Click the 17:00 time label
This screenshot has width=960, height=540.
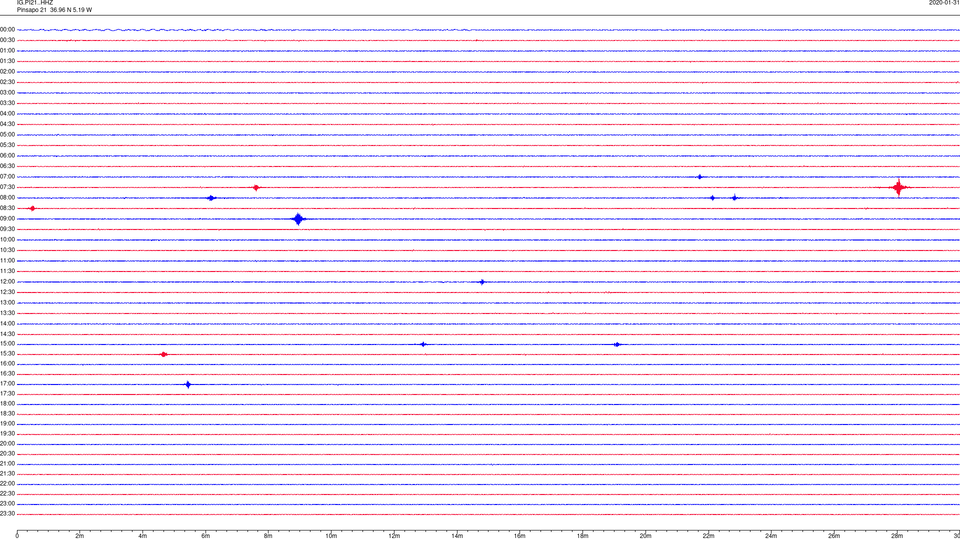point(7,384)
